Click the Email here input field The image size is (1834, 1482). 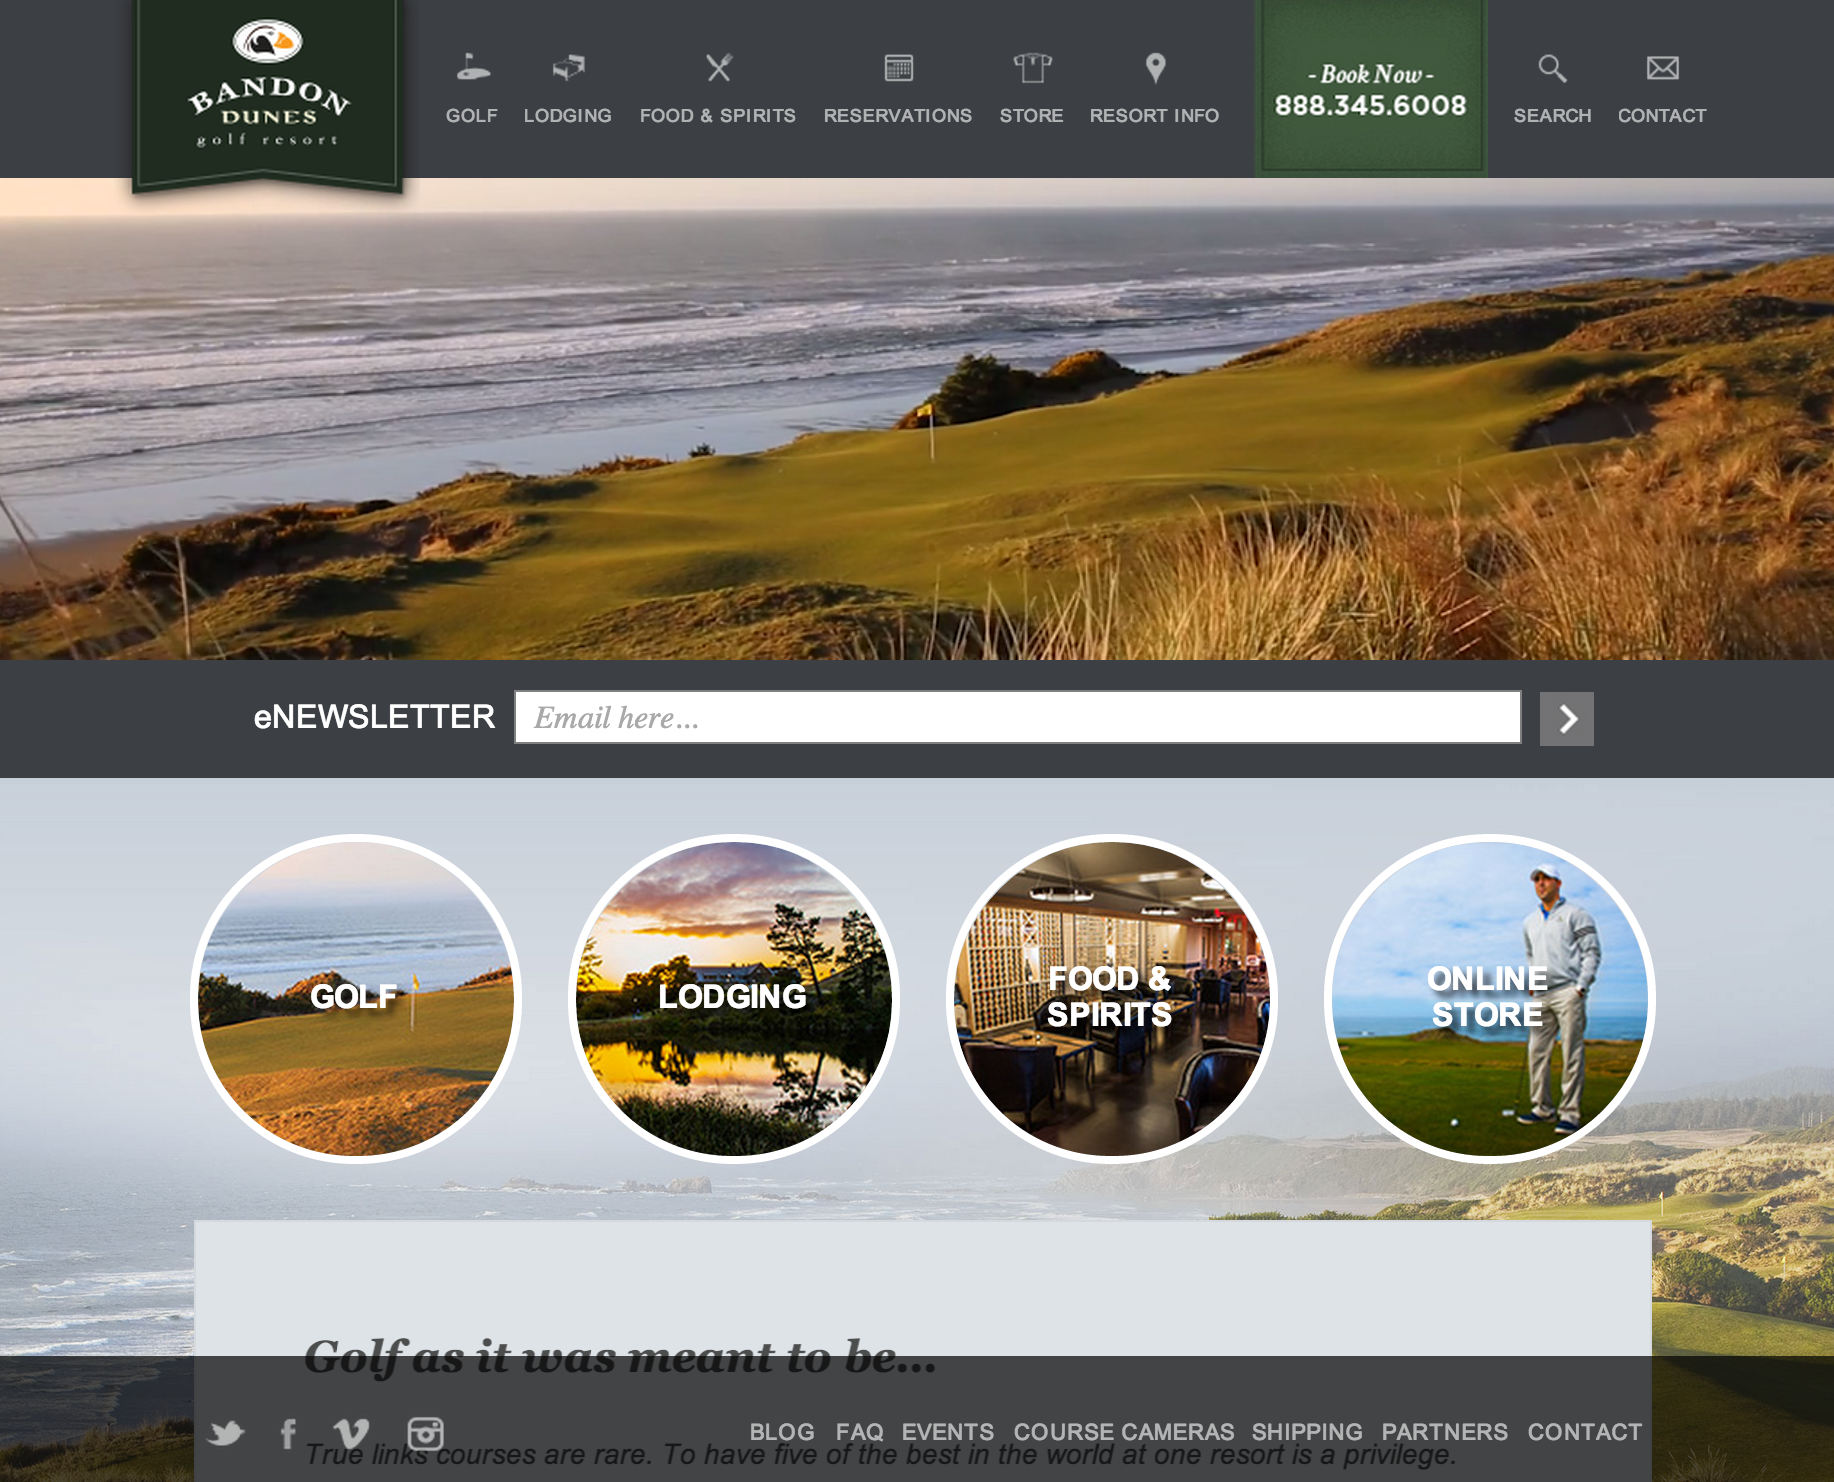click(x=1017, y=717)
